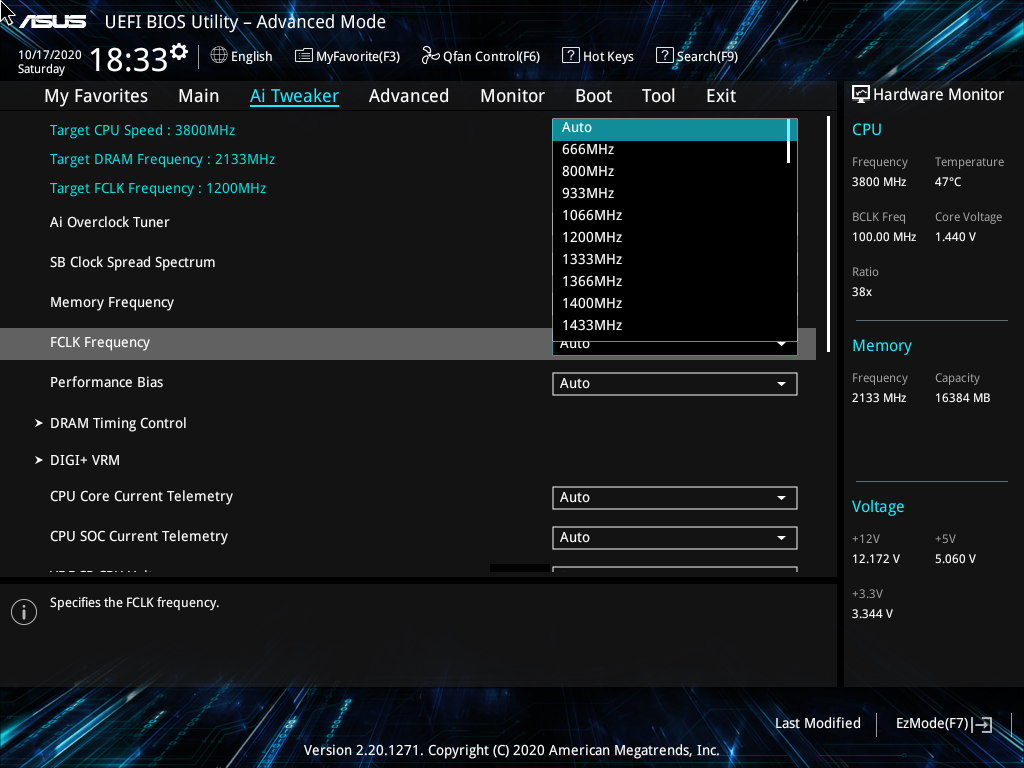Pick 1433MHz FCLK option
Screen dimensions: 1024x768
[x=671, y=325]
